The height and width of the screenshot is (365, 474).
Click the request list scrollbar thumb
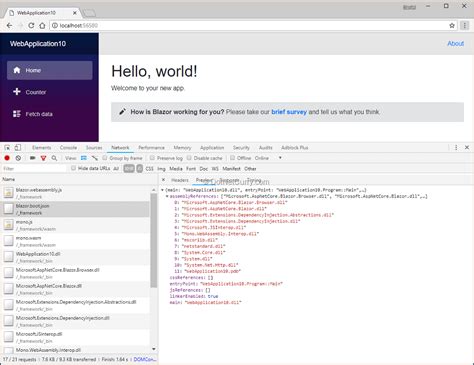click(x=154, y=240)
